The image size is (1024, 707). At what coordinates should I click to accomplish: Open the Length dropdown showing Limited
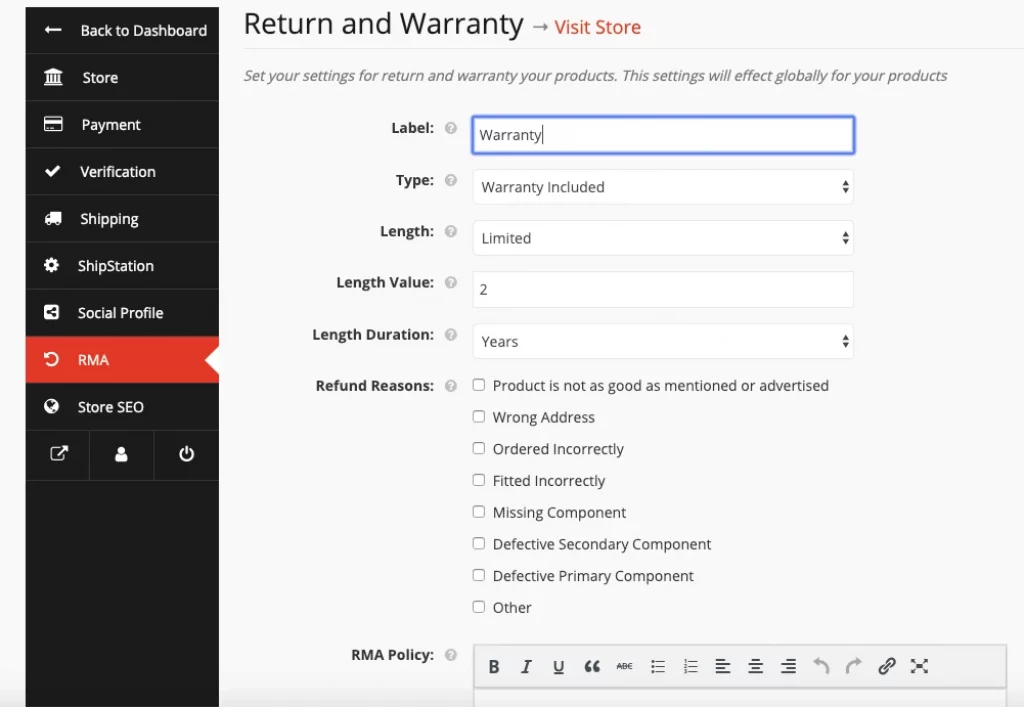[663, 238]
